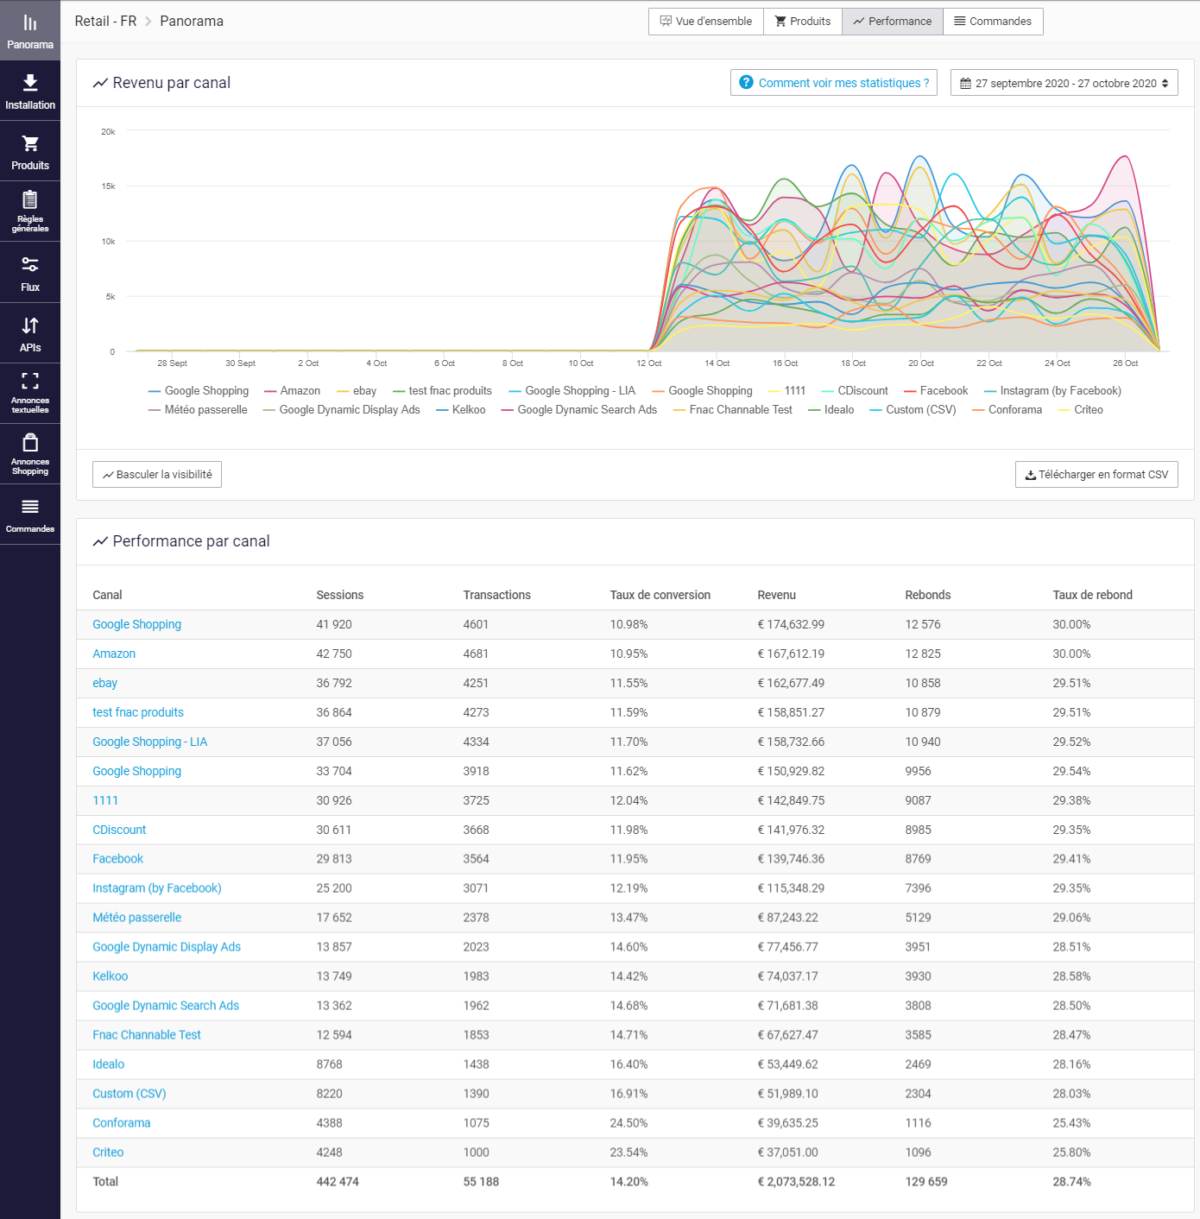1200x1219 pixels.
Task: Select the Commandes tab at top
Action: point(992,21)
